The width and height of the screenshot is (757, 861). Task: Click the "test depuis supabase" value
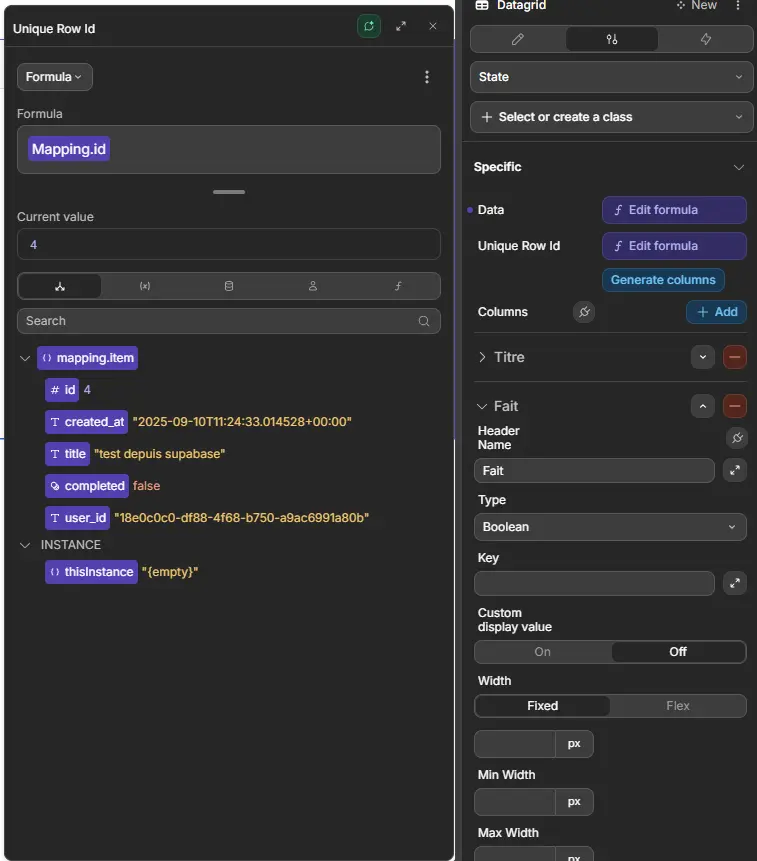coord(160,454)
